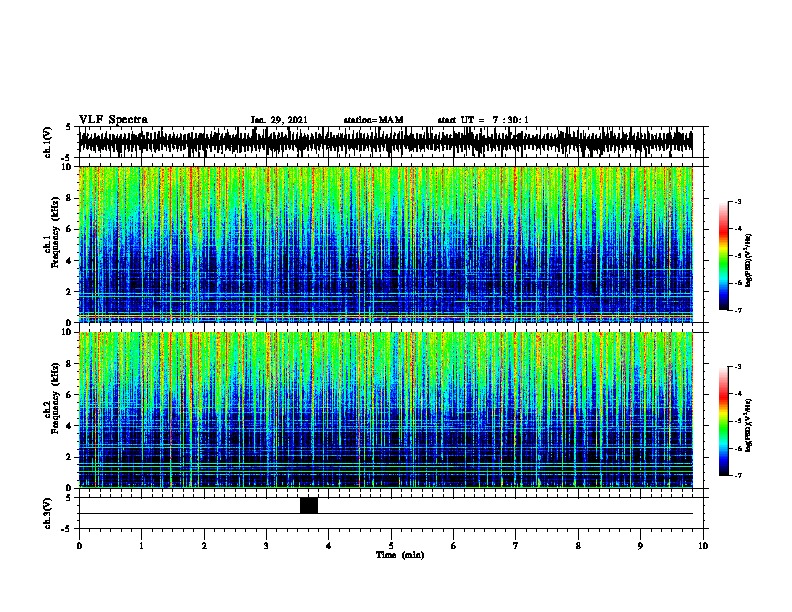Click the ch.1(V) waveform panel at the top

[x=391, y=142]
